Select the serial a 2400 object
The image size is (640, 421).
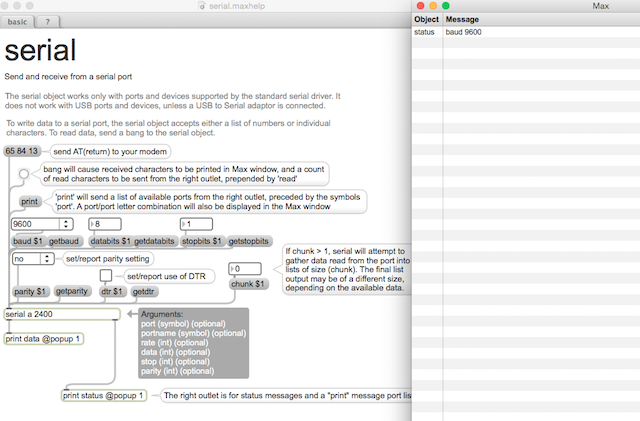pyautogui.click(x=62, y=314)
